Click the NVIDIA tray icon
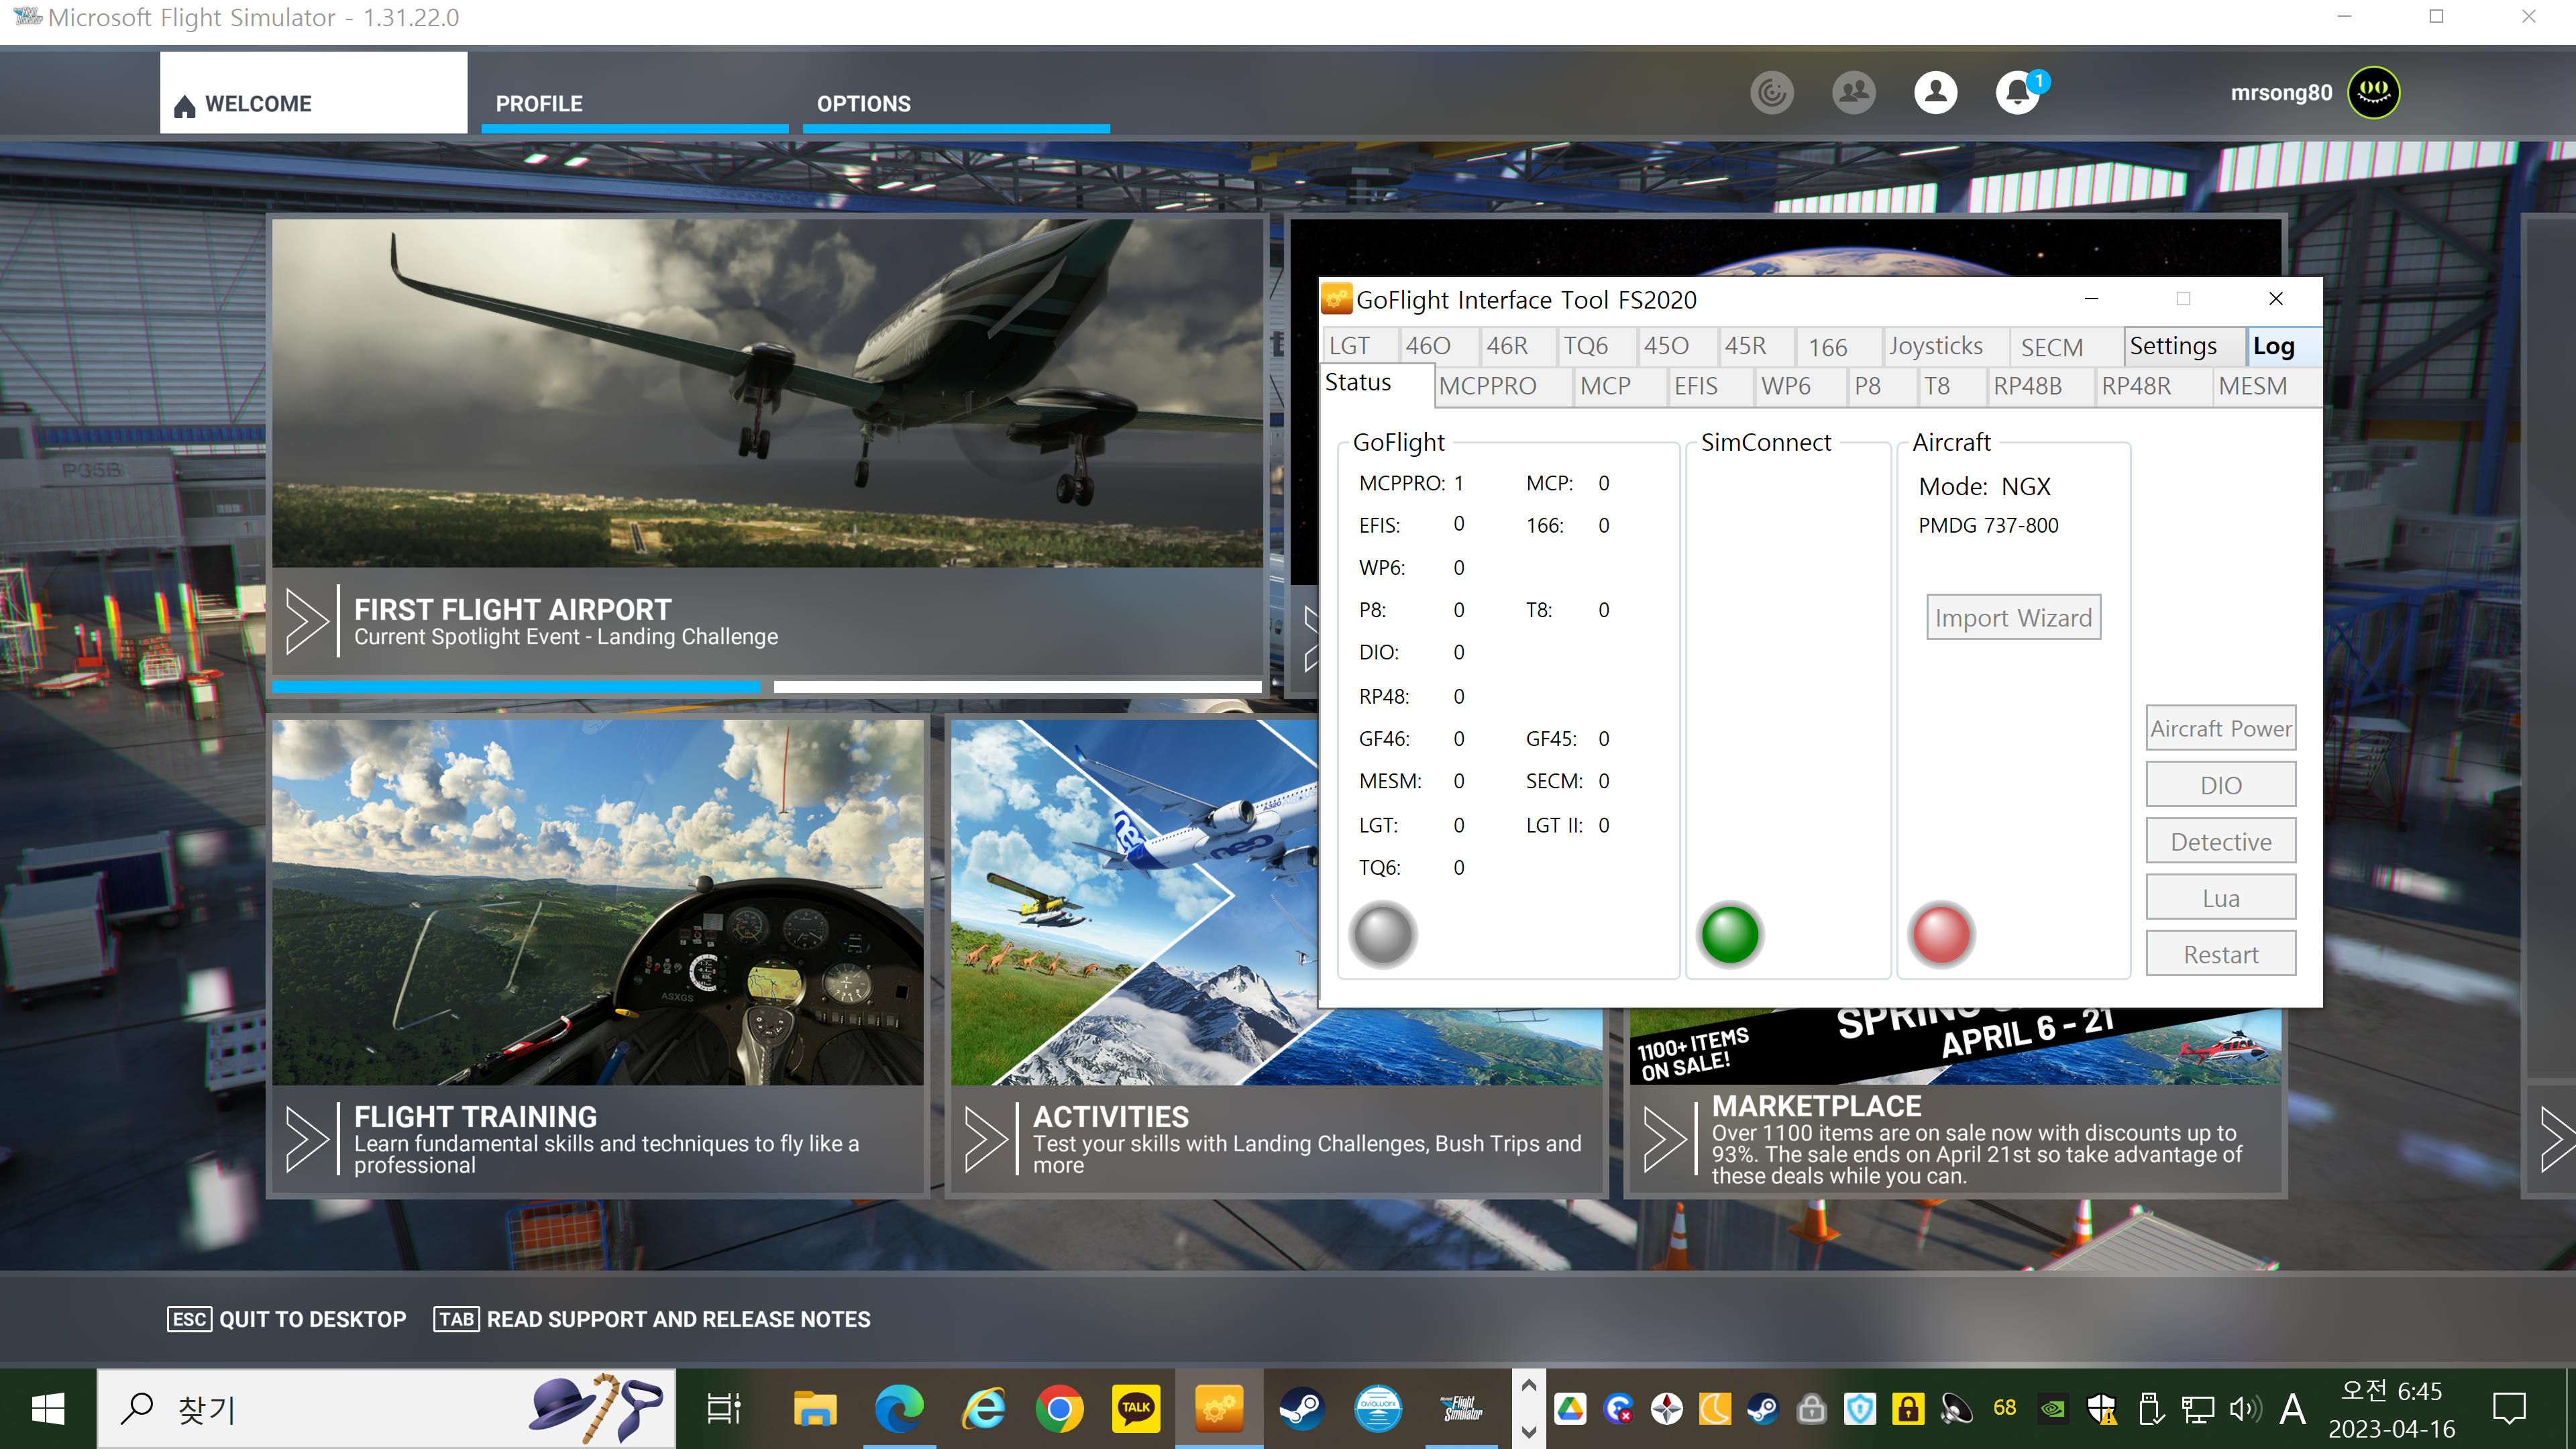This screenshot has width=2576, height=1449. 2052,1409
